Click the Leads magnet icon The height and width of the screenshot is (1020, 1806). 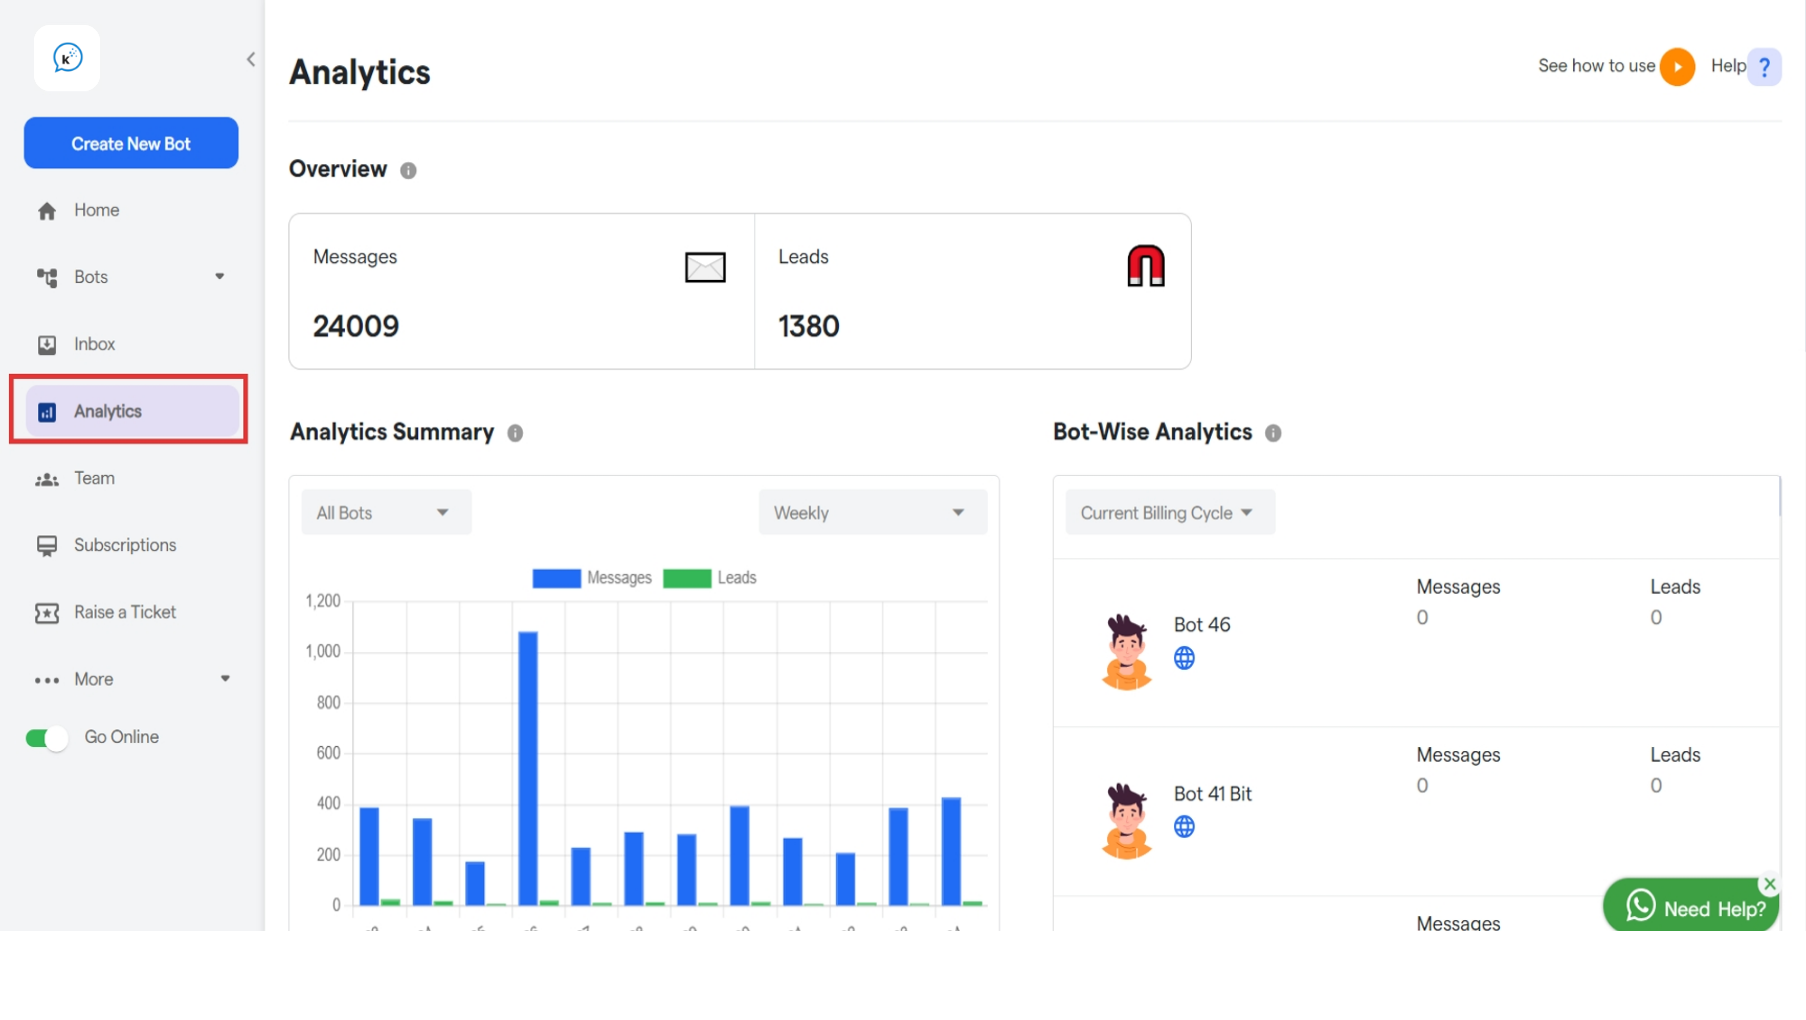click(1146, 265)
